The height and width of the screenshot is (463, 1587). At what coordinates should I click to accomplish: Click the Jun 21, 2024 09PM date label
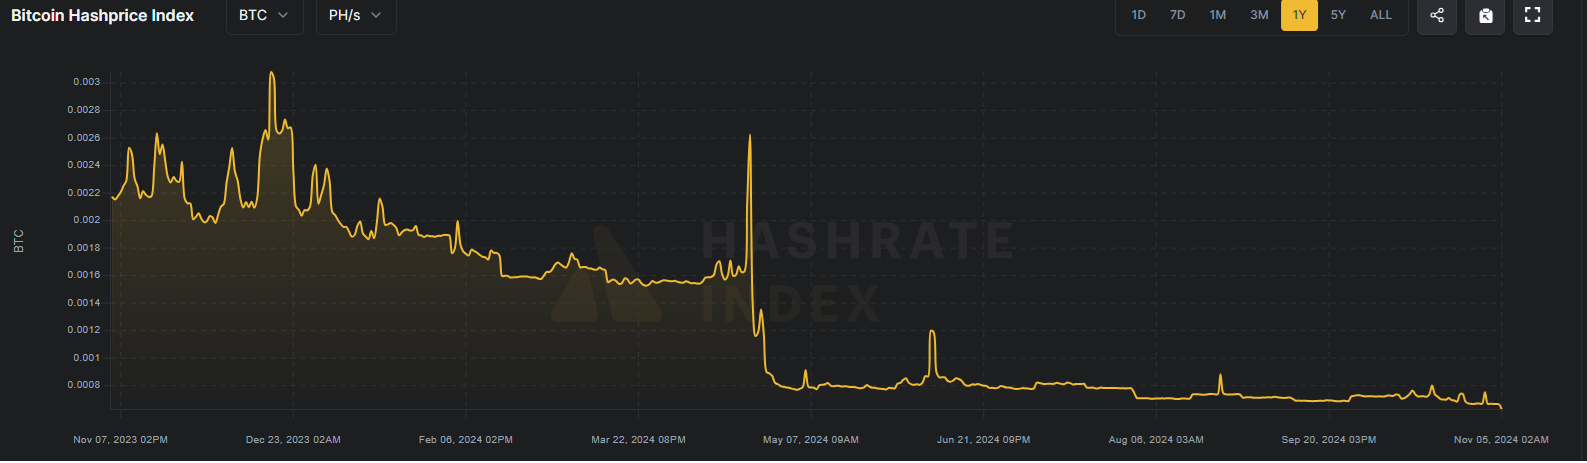point(983,440)
